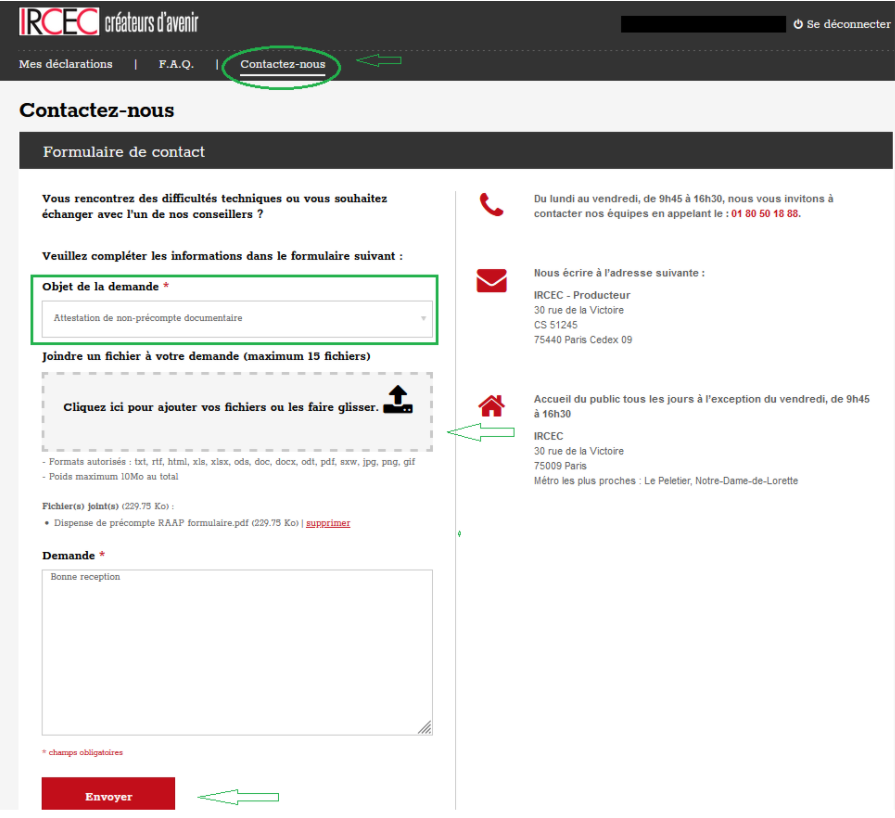Click phone number 01 80 50 18 88
Screen dimensions: 895x818
765,213
